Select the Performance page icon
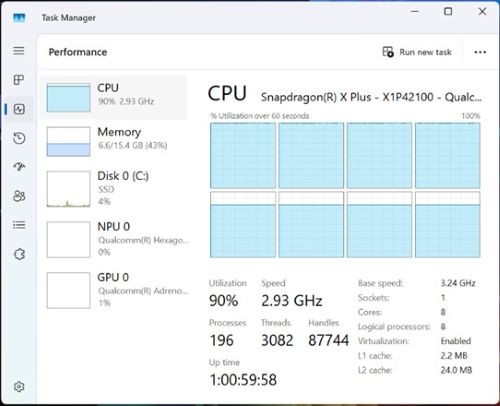Viewport: 500px width, 406px height. pyautogui.click(x=19, y=109)
